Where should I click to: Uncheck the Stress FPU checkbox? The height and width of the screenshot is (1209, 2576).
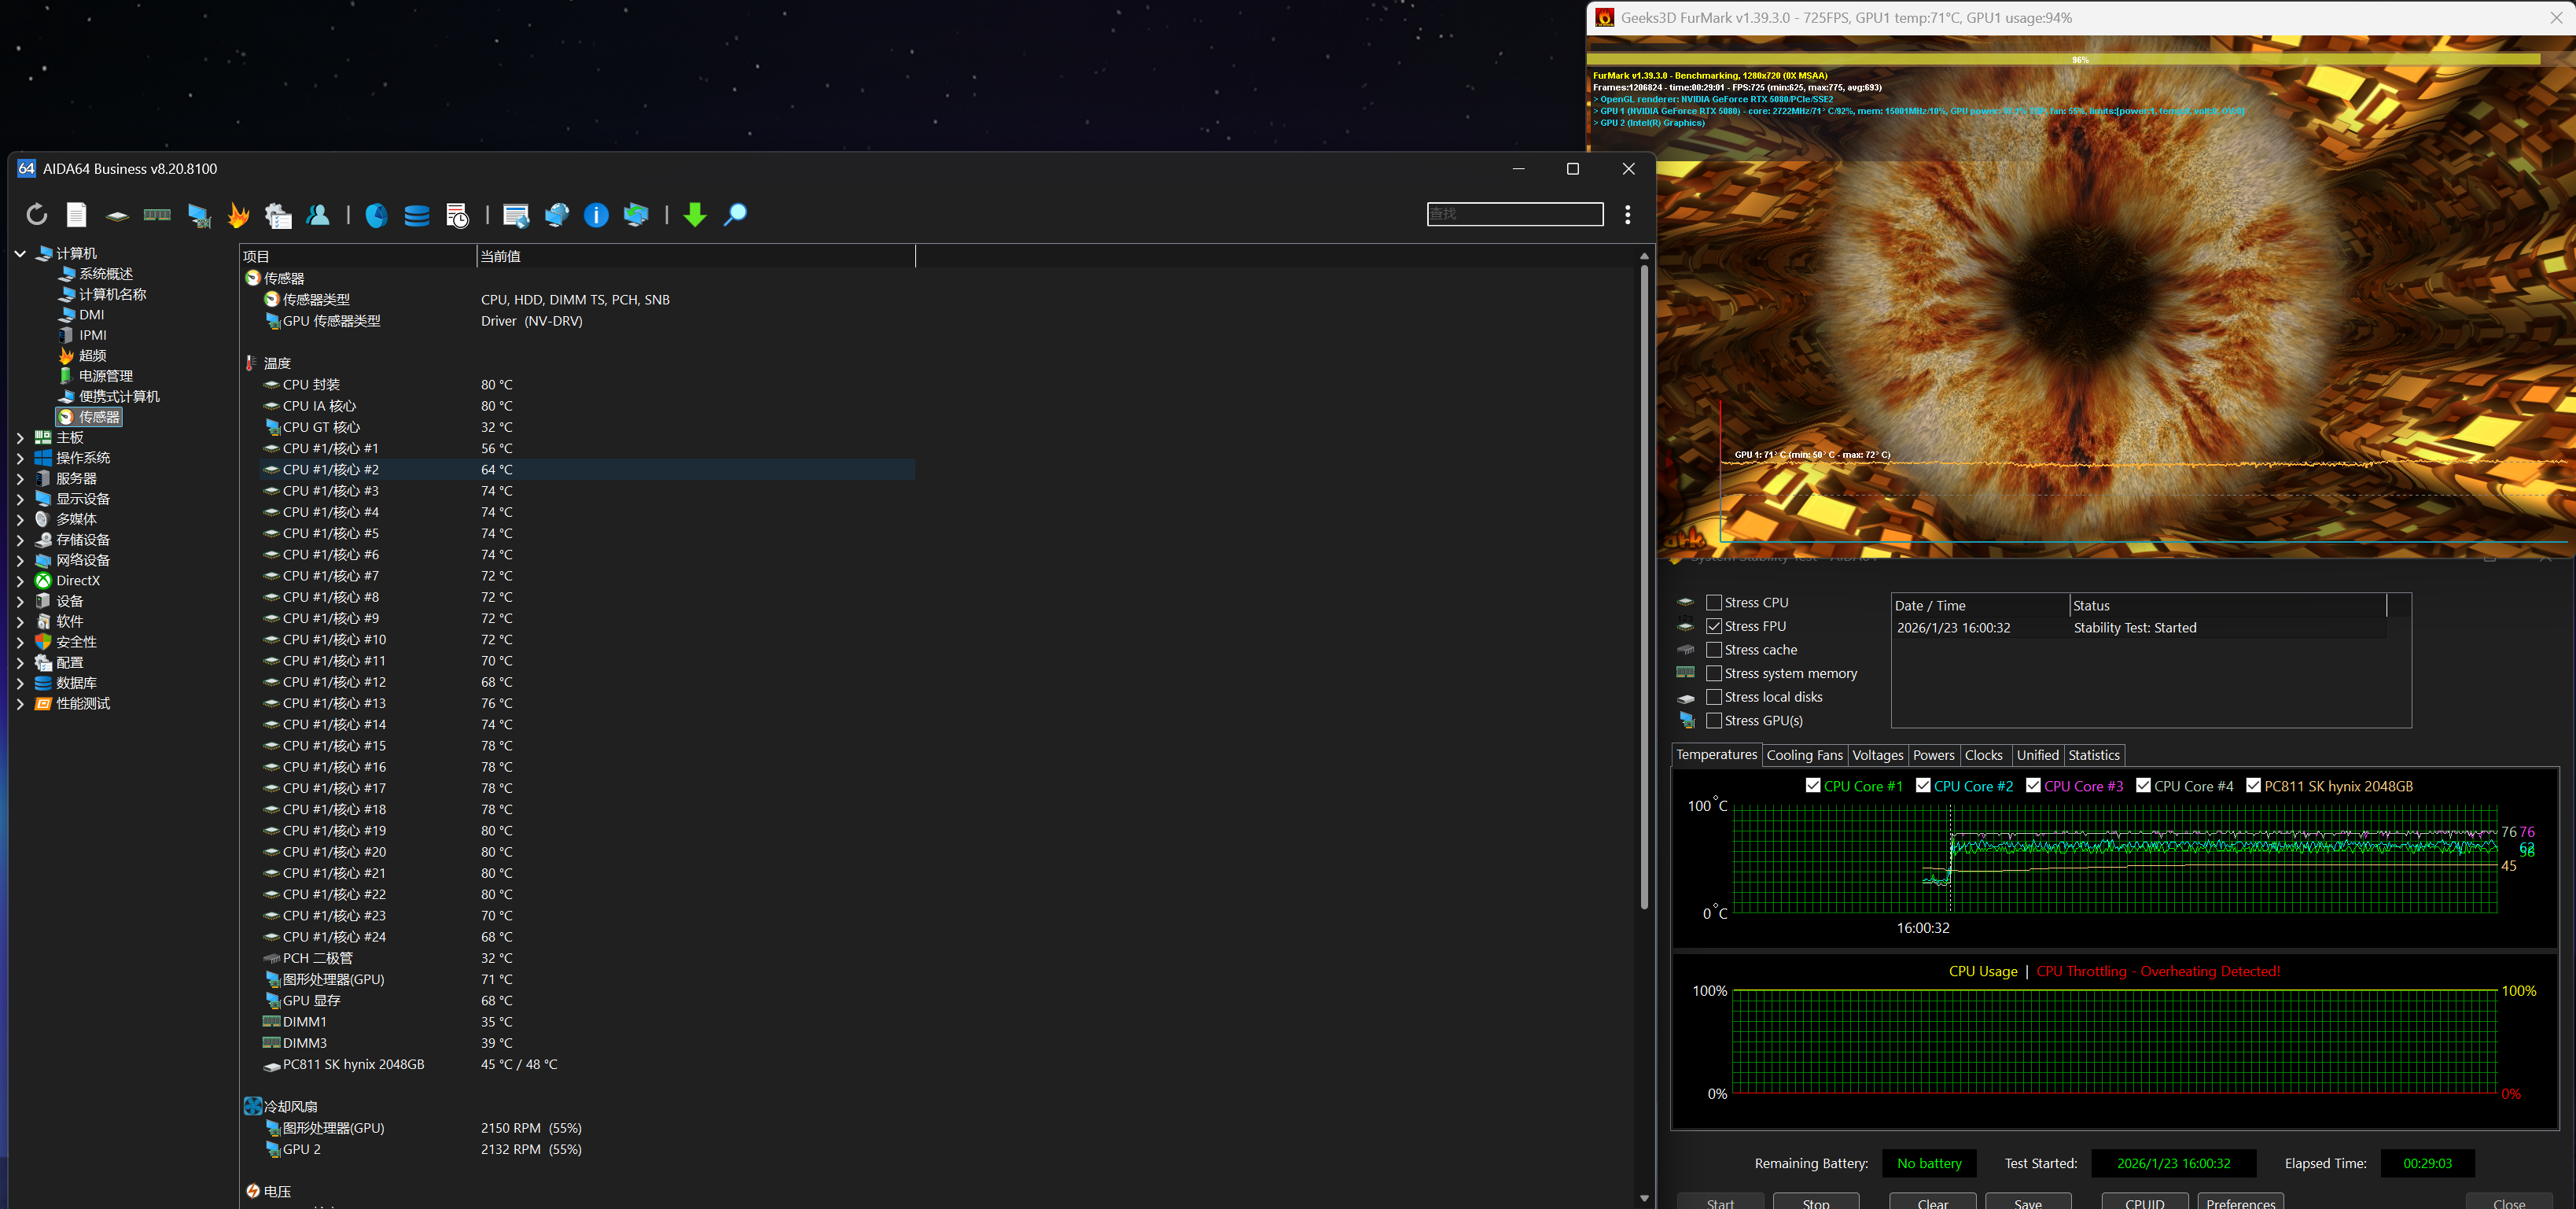click(1714, 626)
